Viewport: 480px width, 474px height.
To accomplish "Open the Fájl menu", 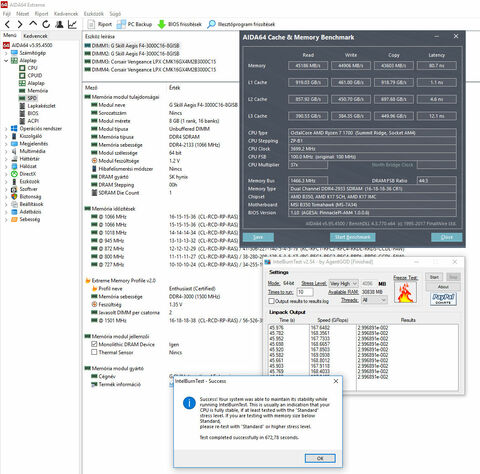I will tap(7, 14).
